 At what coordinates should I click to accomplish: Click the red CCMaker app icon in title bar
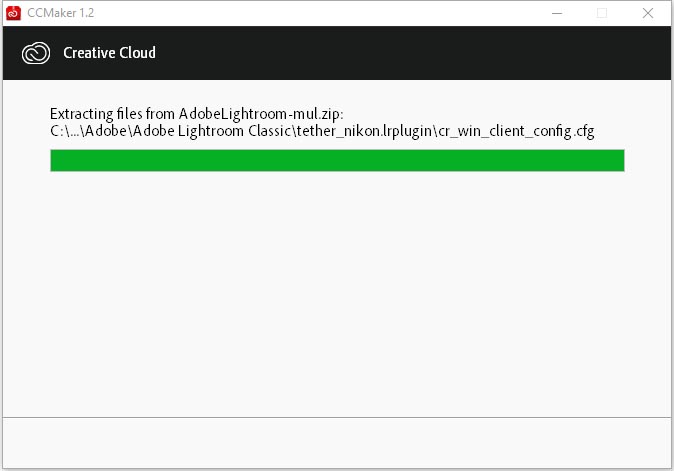(x=13, y=13)
